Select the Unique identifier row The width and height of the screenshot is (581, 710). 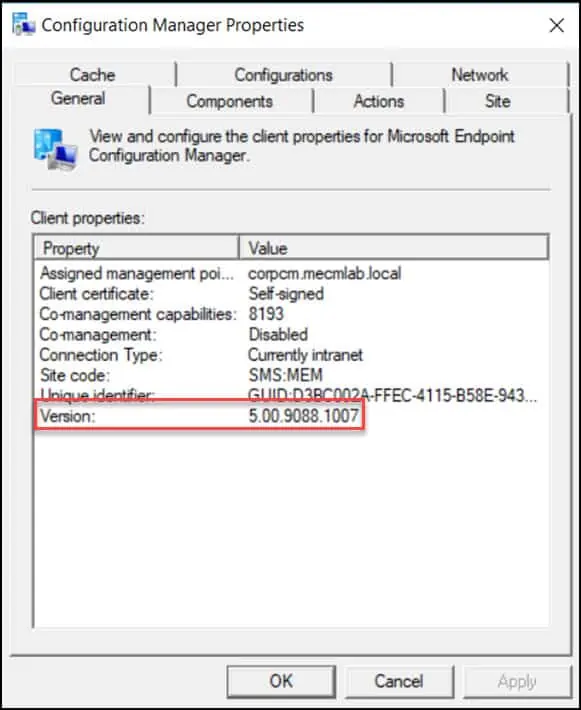pos(291,396)
